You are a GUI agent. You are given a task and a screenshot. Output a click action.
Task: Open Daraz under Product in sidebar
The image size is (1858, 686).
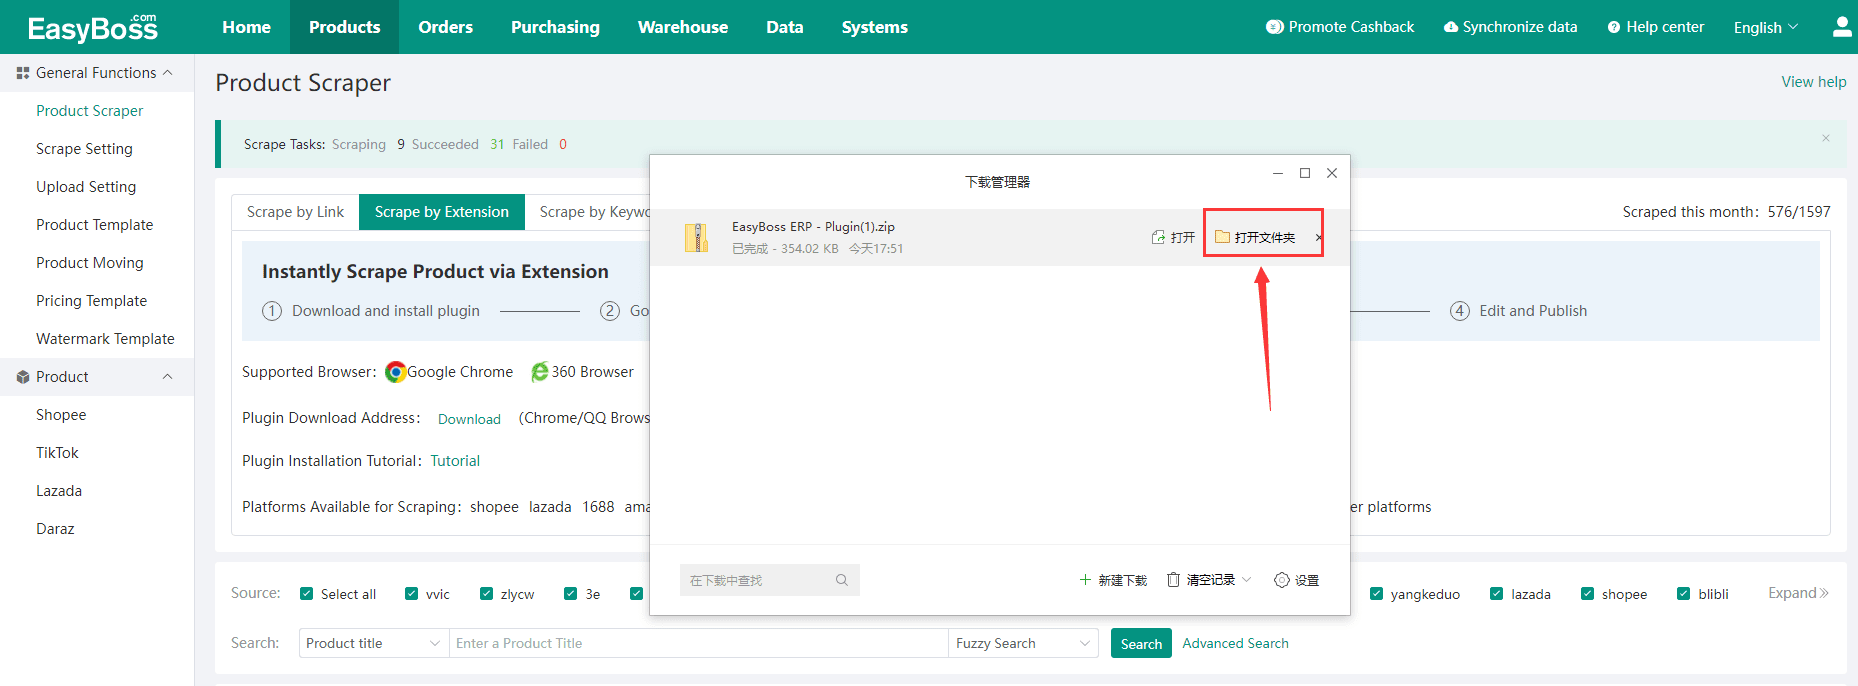coord(55,529)
